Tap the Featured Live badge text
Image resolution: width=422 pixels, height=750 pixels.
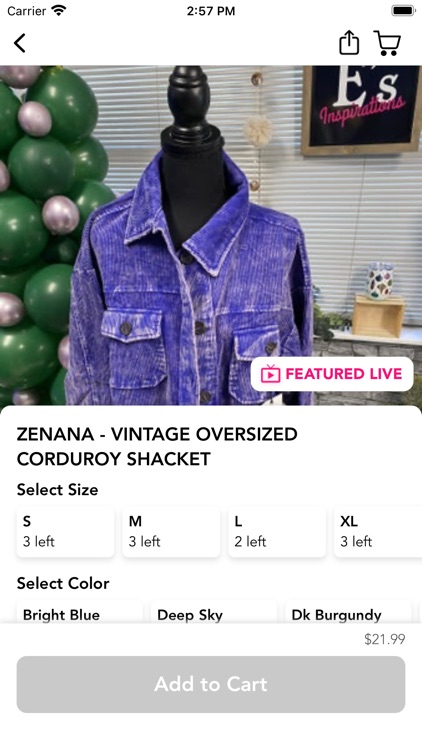344,374
